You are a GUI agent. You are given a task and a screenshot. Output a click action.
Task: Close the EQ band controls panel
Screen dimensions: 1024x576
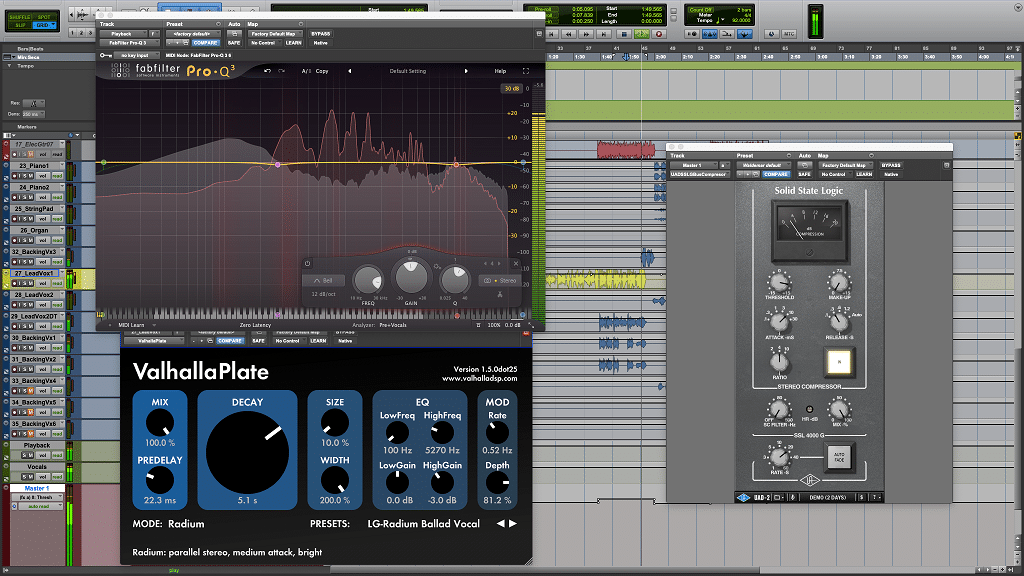[x=516, y=263]
